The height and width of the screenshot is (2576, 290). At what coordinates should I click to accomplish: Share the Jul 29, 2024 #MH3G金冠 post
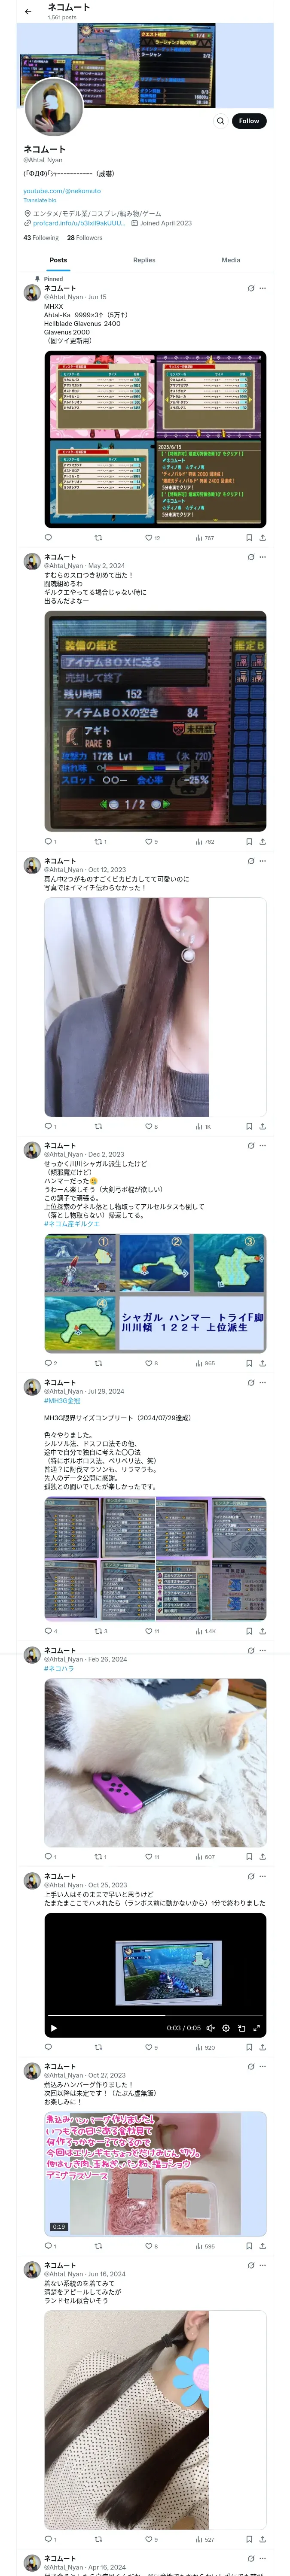(262, 1631)
